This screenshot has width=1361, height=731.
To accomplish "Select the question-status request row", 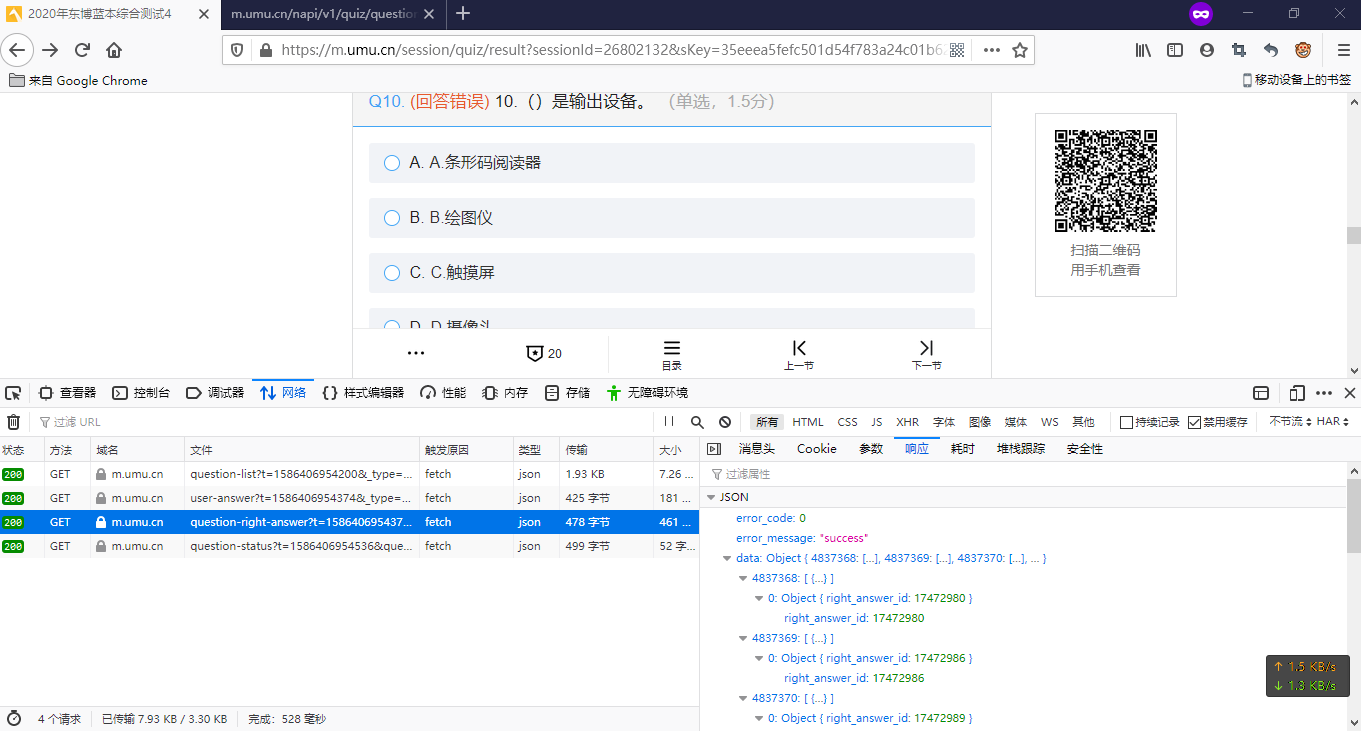I will [349, 546].
